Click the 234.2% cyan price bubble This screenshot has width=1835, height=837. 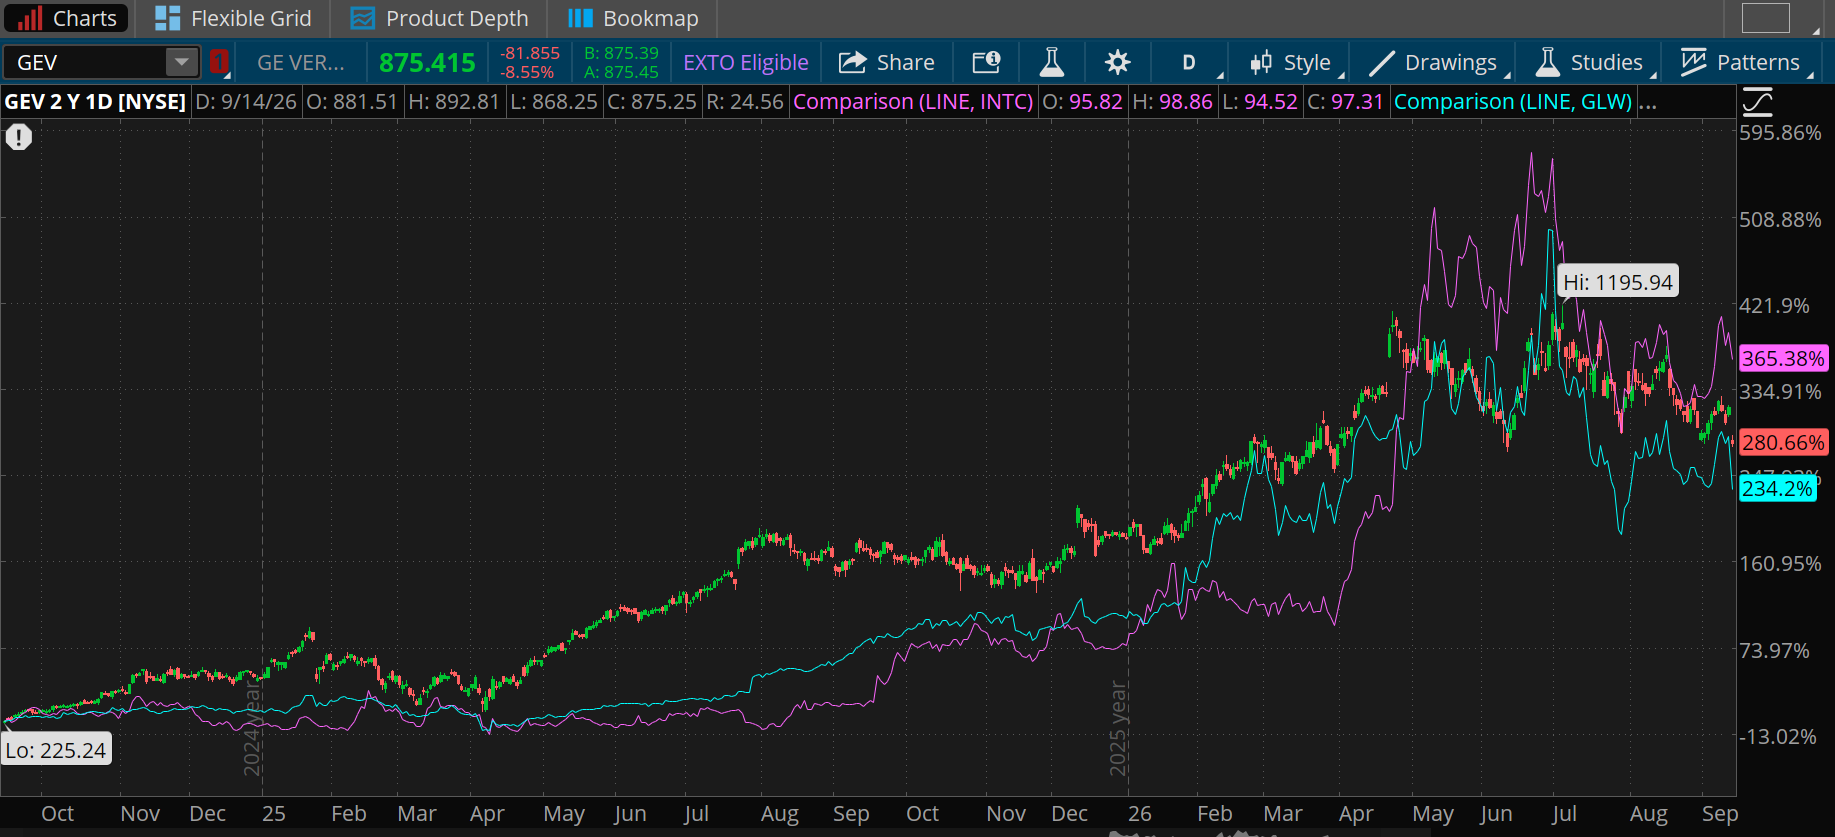1777,488
